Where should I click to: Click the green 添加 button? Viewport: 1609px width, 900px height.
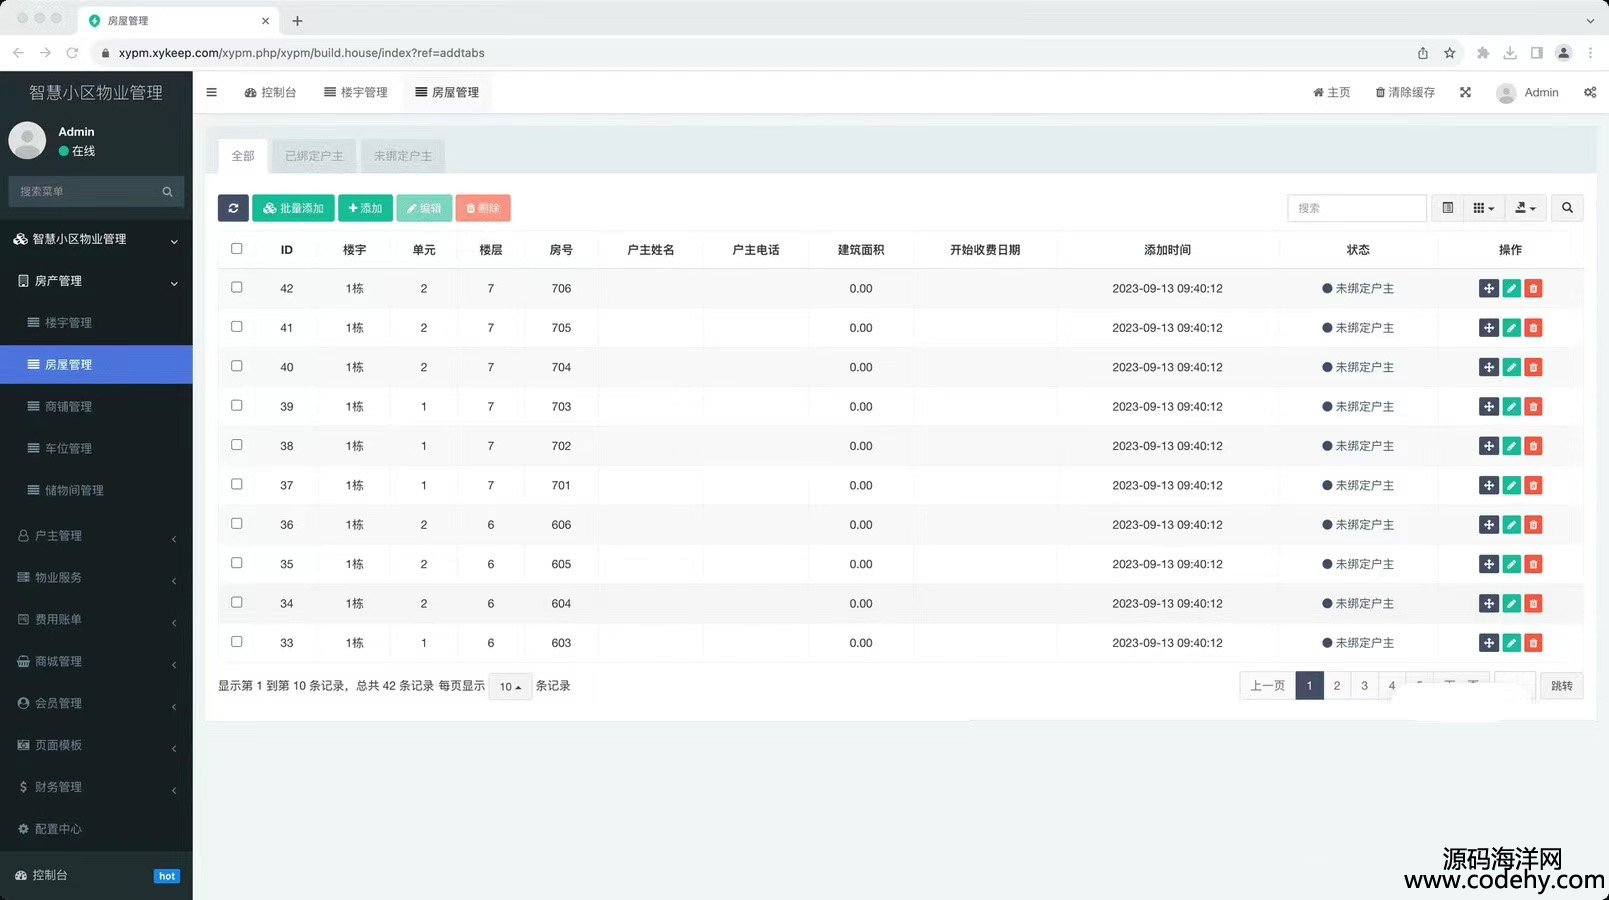[365, 208]
